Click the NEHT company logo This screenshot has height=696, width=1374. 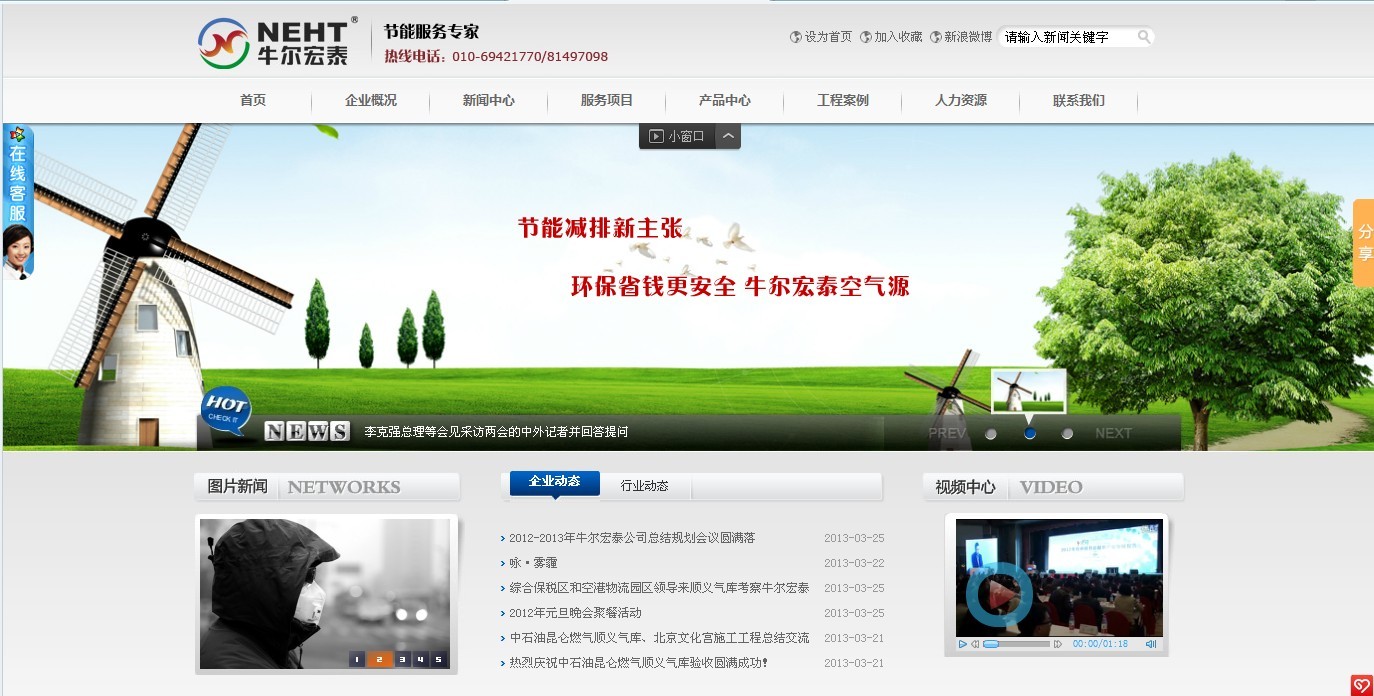(274, 43)
